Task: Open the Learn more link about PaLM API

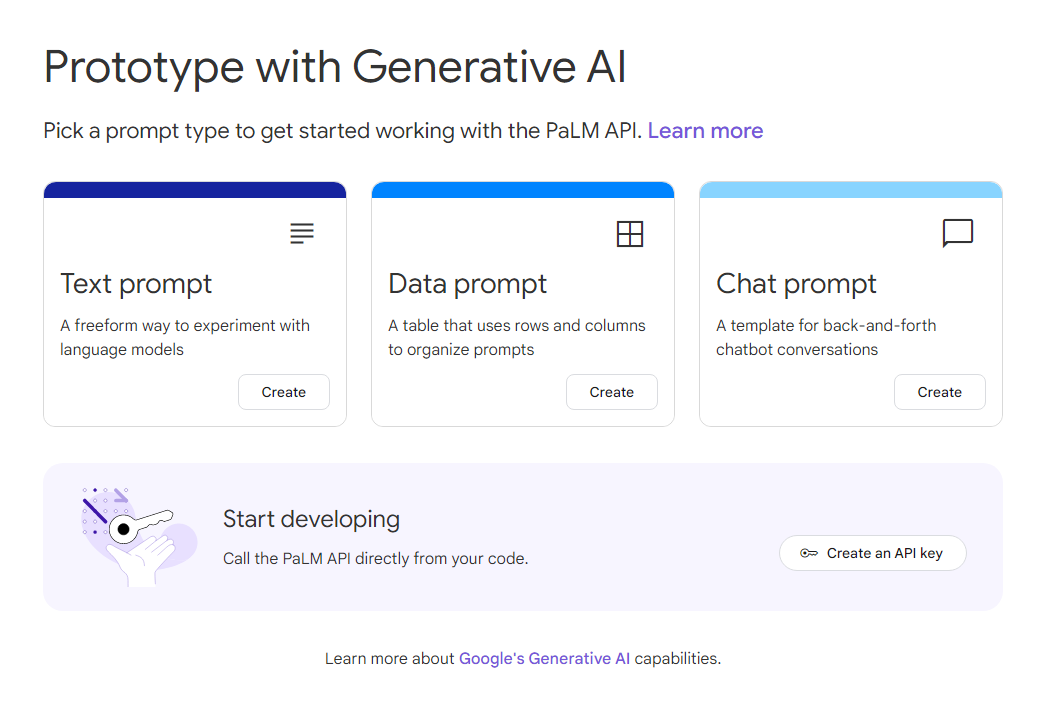Action: pos(705,131)
